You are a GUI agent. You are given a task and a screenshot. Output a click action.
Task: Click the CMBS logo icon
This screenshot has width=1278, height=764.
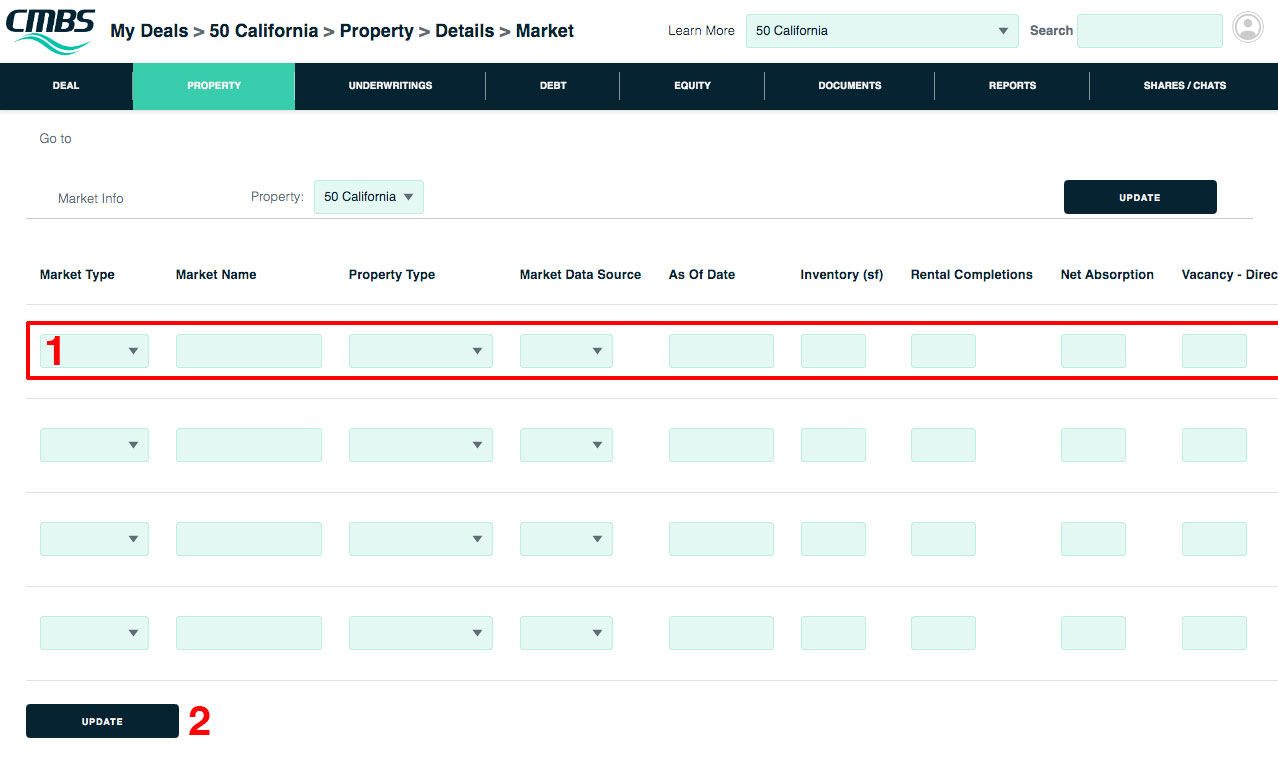pyautogui.click(x=51, y=31)
